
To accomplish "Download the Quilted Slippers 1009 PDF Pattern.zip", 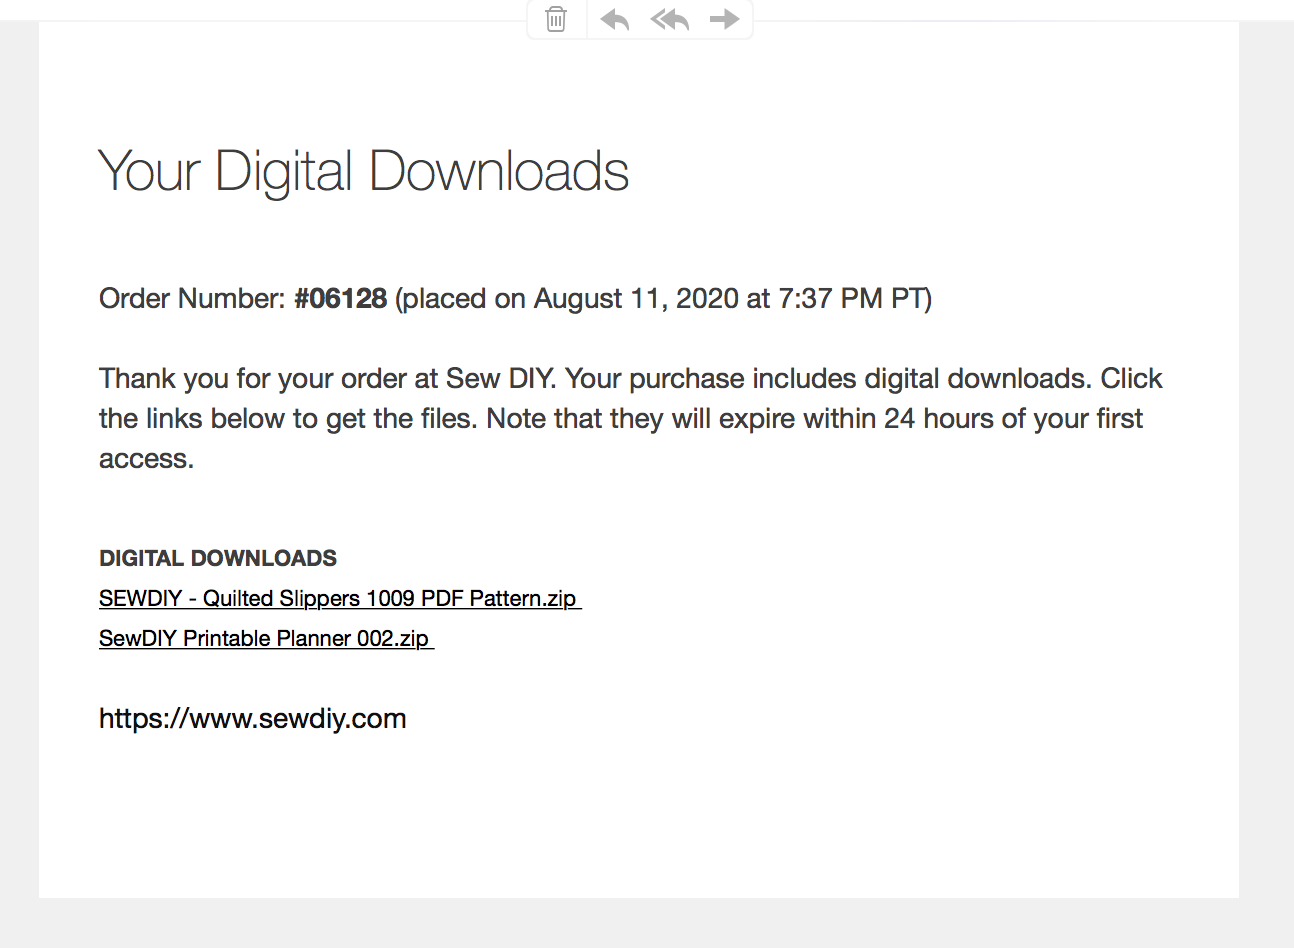I will (340, 598).
